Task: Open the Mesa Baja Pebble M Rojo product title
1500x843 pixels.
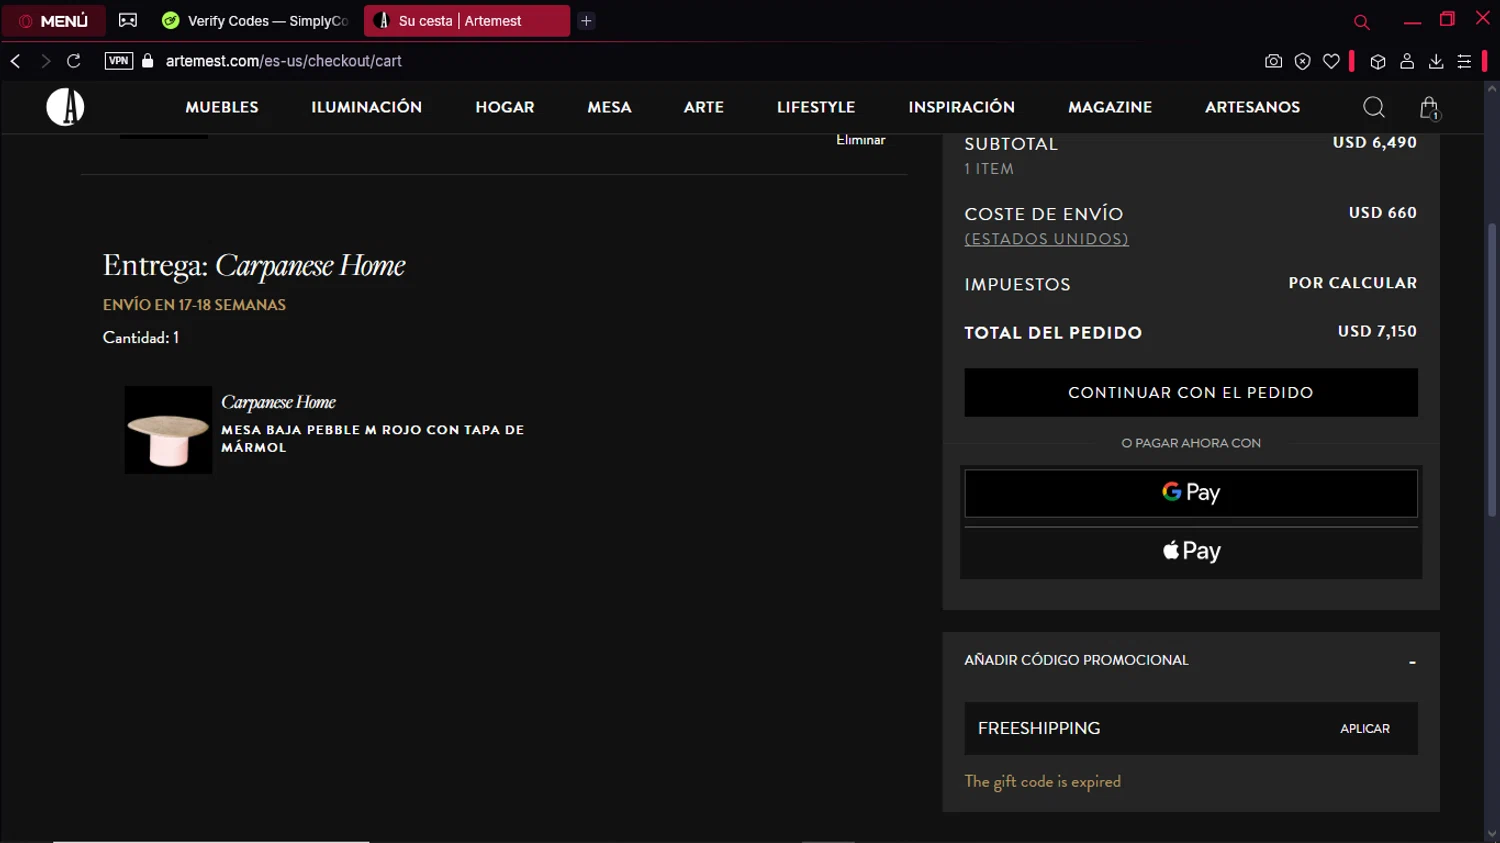Action: (x=372, y=438)
